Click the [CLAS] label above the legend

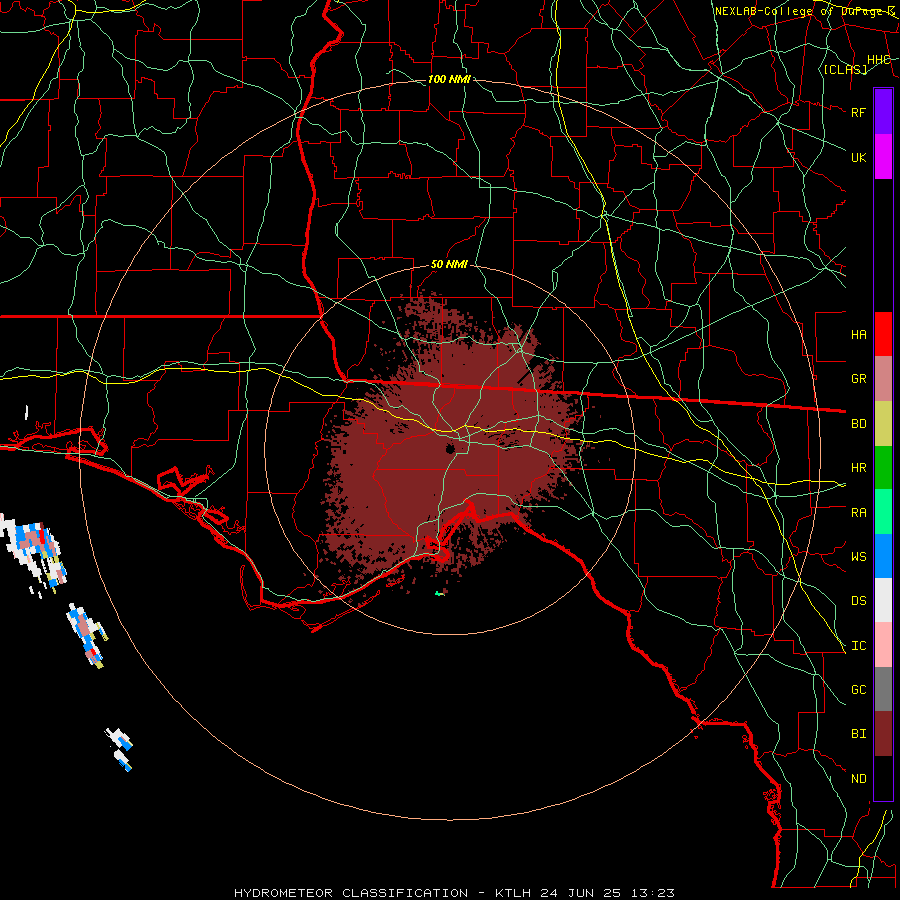(x=845, y=69)
